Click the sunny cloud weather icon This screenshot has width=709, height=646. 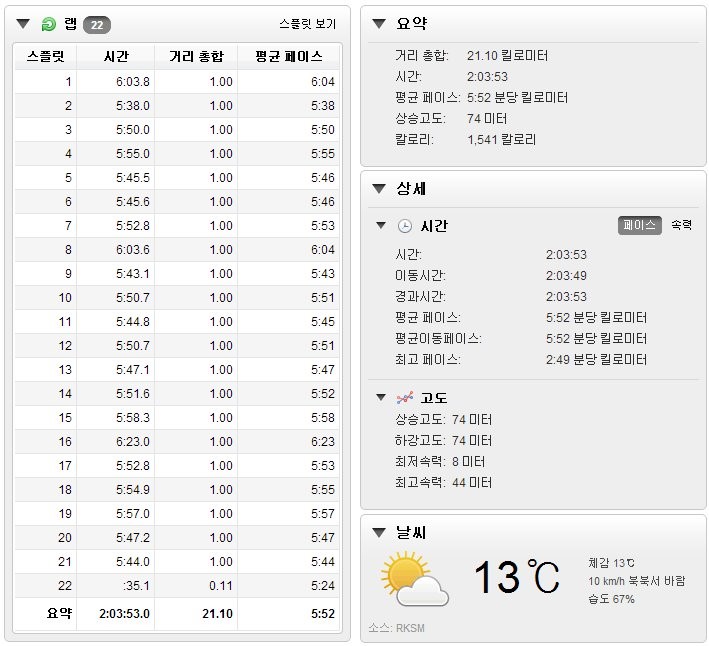413,579
